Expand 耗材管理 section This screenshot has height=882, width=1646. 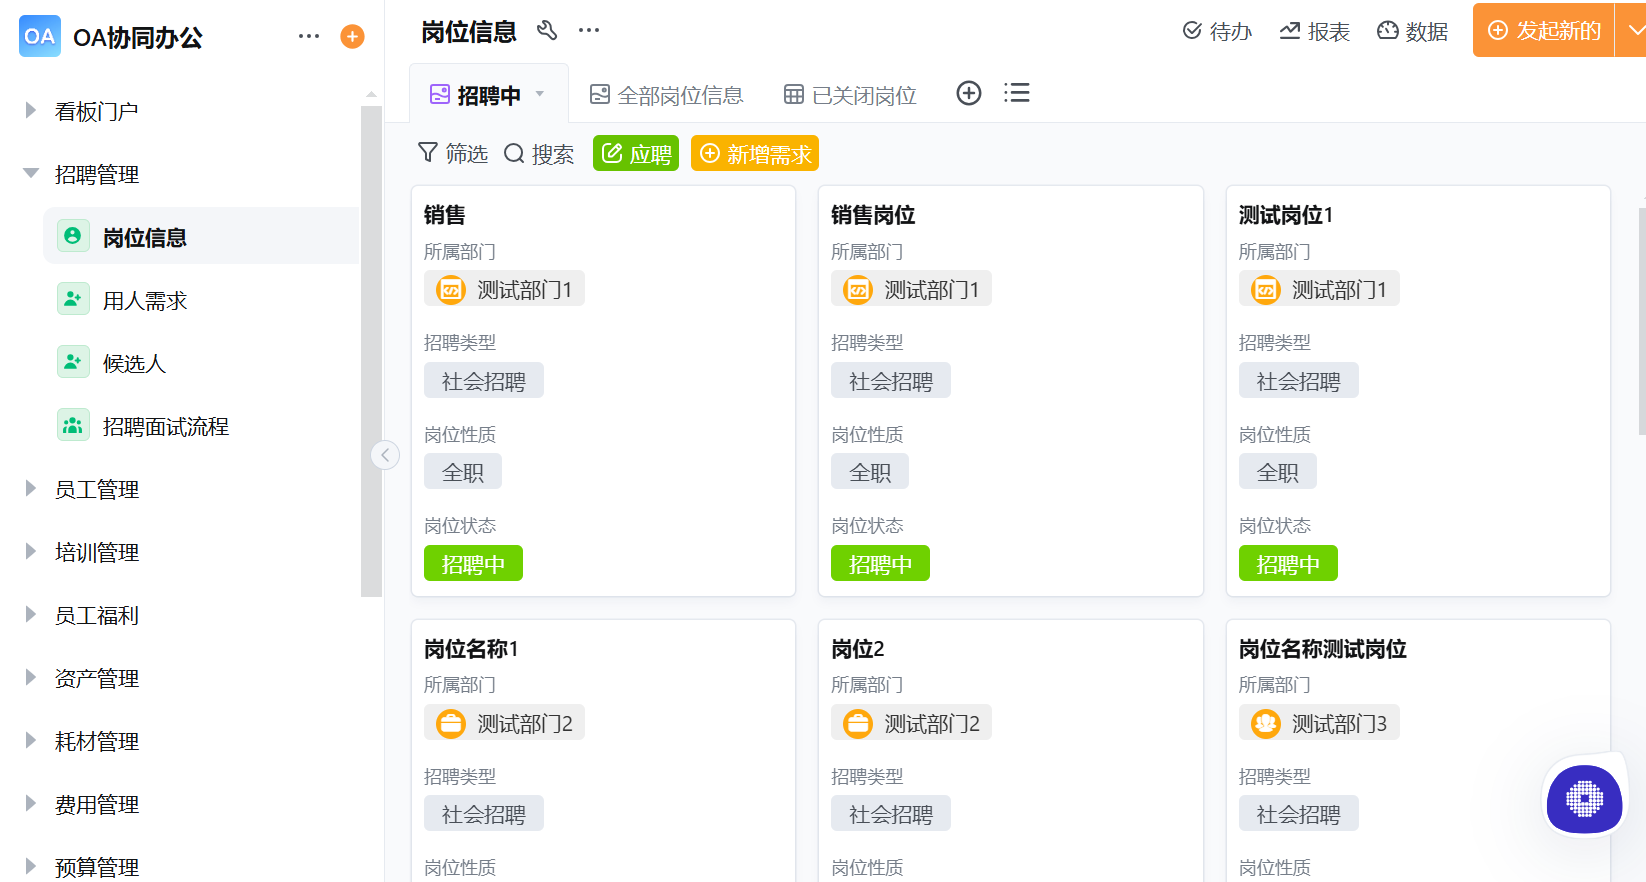[30, 741]
